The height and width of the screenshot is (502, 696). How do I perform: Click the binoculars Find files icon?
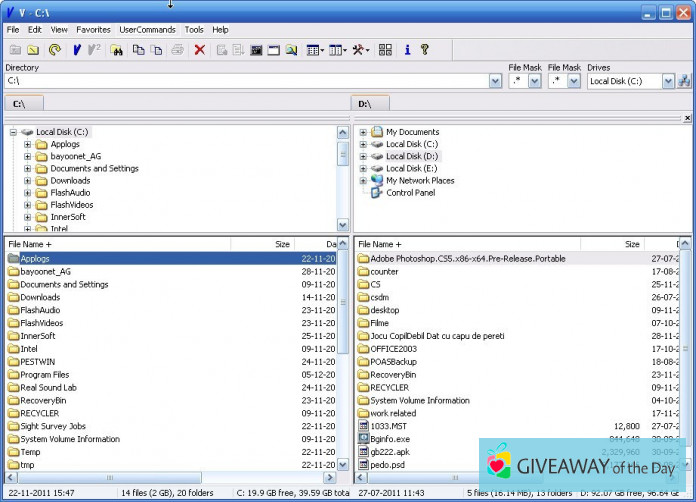pyautogui.click(x=117, y=49)
